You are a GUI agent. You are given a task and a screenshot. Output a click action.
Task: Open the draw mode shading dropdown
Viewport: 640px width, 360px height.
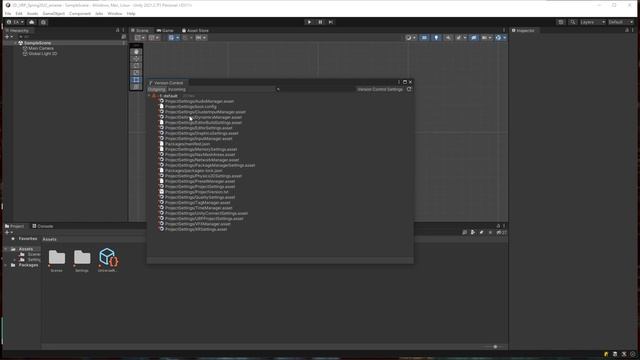click(411, 38)
